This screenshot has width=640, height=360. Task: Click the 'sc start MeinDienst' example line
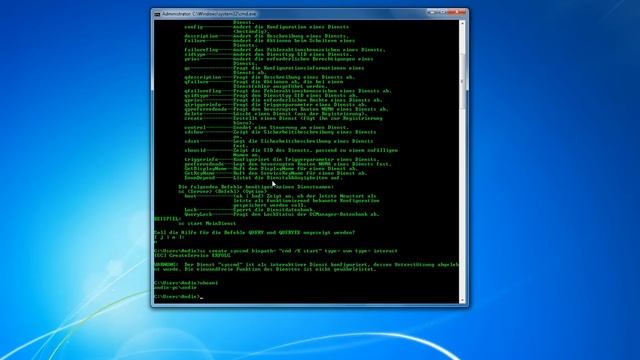[x=207, y=224]
